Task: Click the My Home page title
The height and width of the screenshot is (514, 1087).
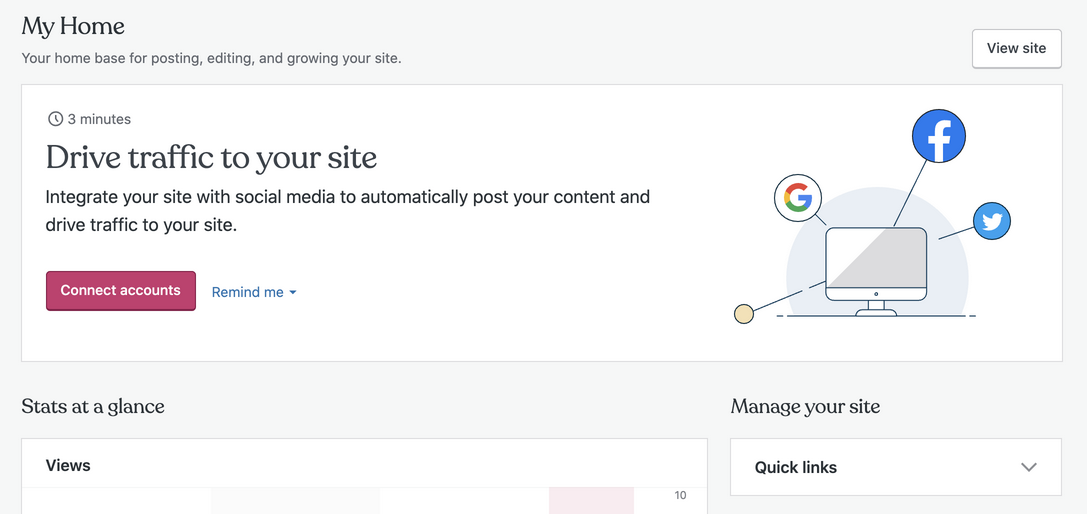Action: [73, 27]
